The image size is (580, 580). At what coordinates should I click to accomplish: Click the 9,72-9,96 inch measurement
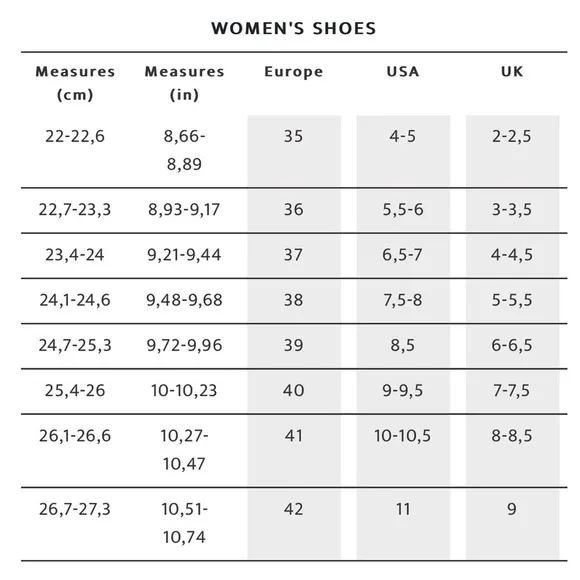[x=184, y=345]
